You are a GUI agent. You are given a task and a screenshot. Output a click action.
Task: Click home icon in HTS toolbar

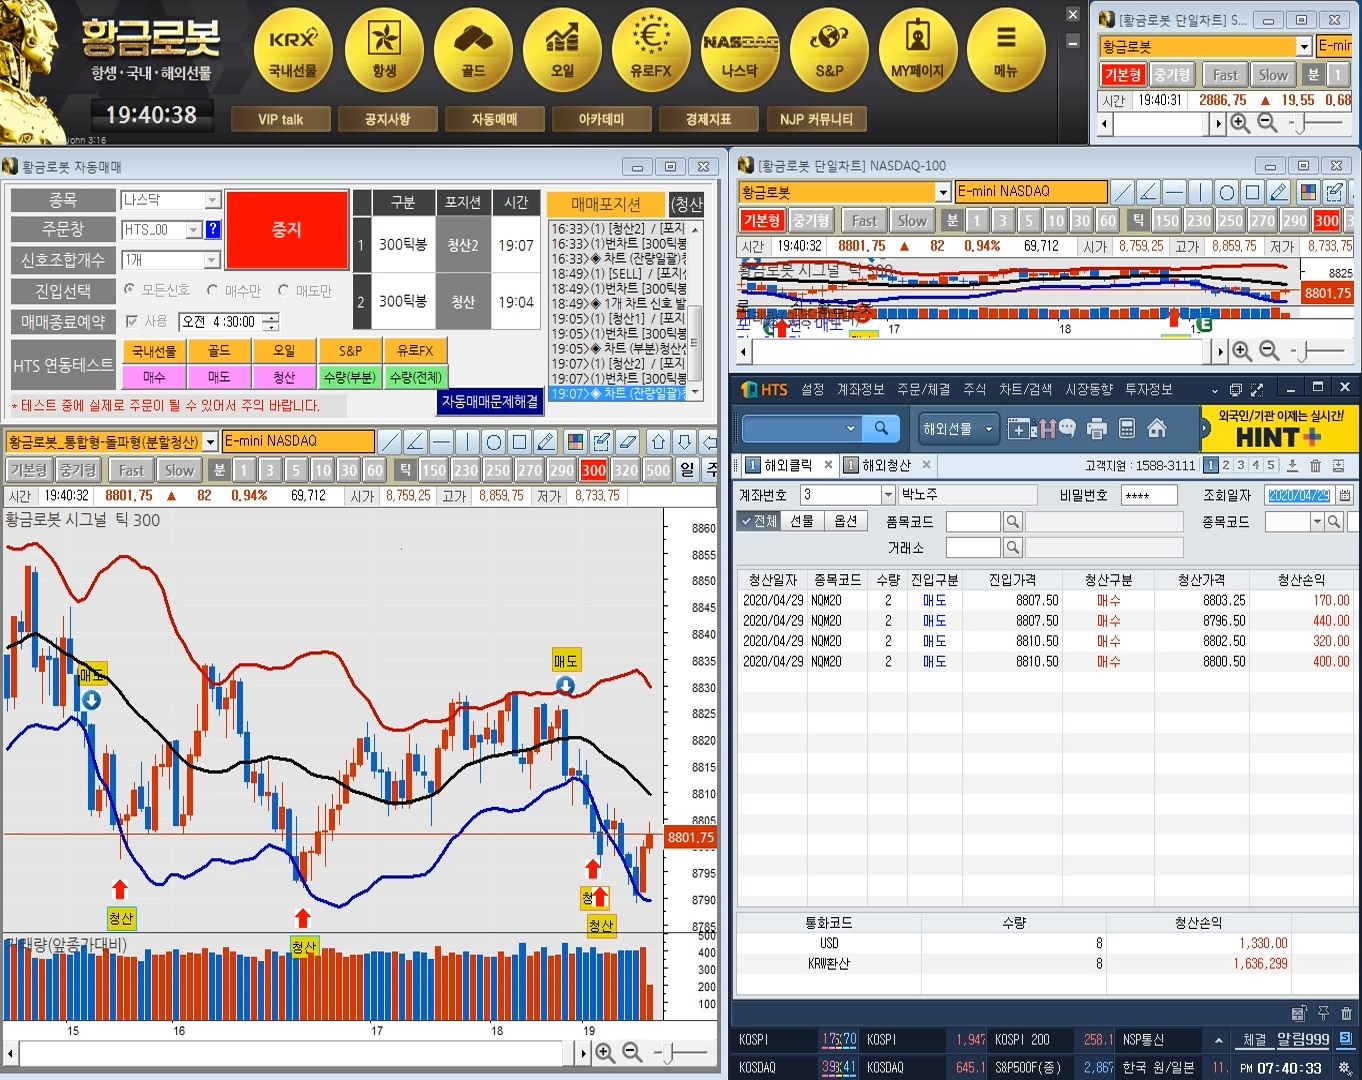tap(1157, 429)
